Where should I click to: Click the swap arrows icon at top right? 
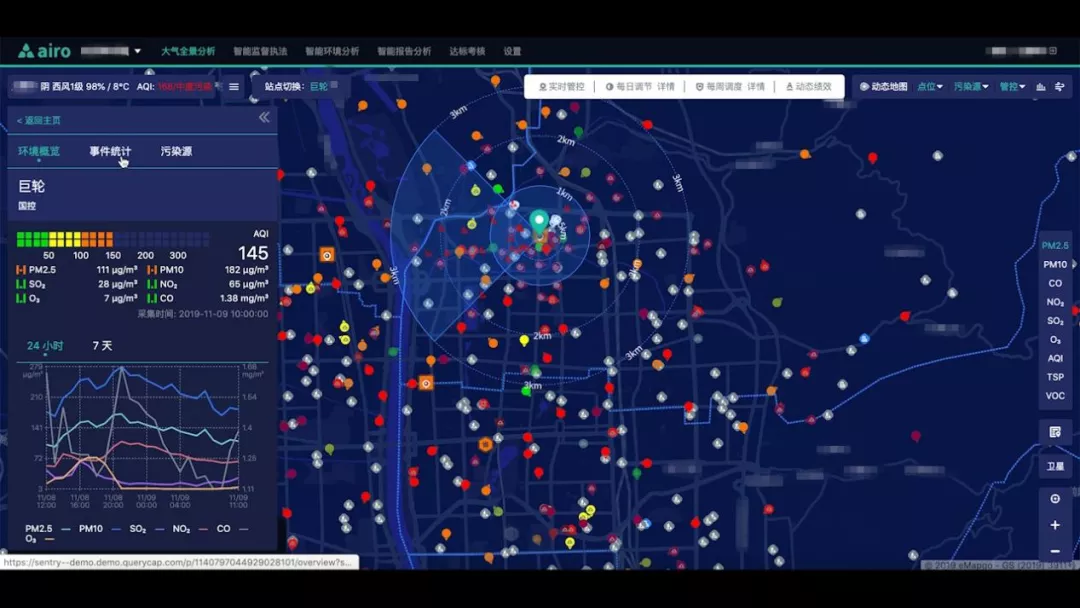pyautogui.click(x=1059, y=87)
